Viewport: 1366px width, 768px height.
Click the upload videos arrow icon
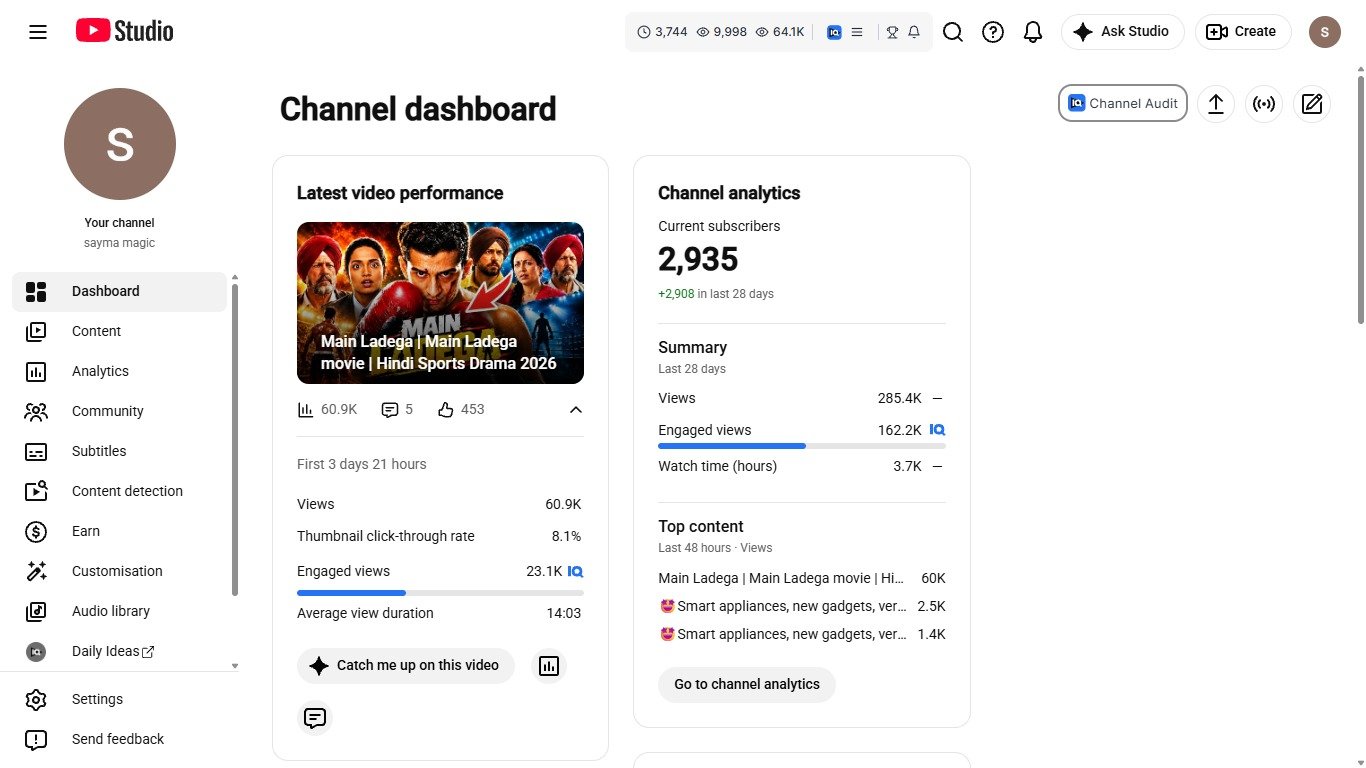[x=1216, y=103]
